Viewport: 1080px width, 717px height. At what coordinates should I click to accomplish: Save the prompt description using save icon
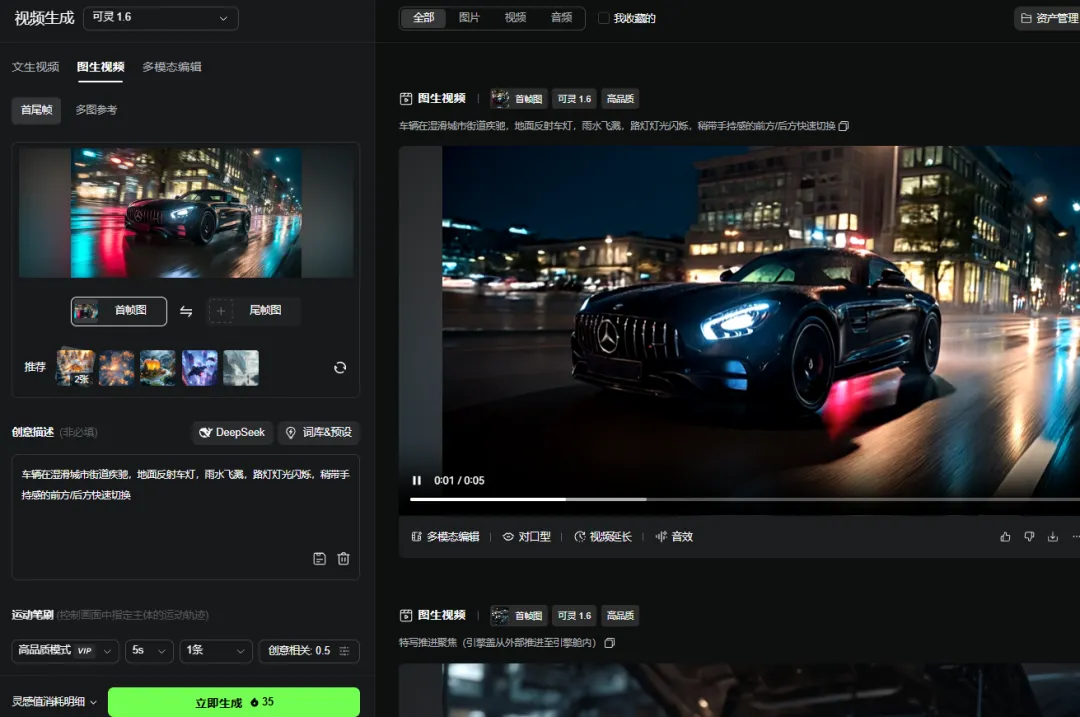(319, 559)
